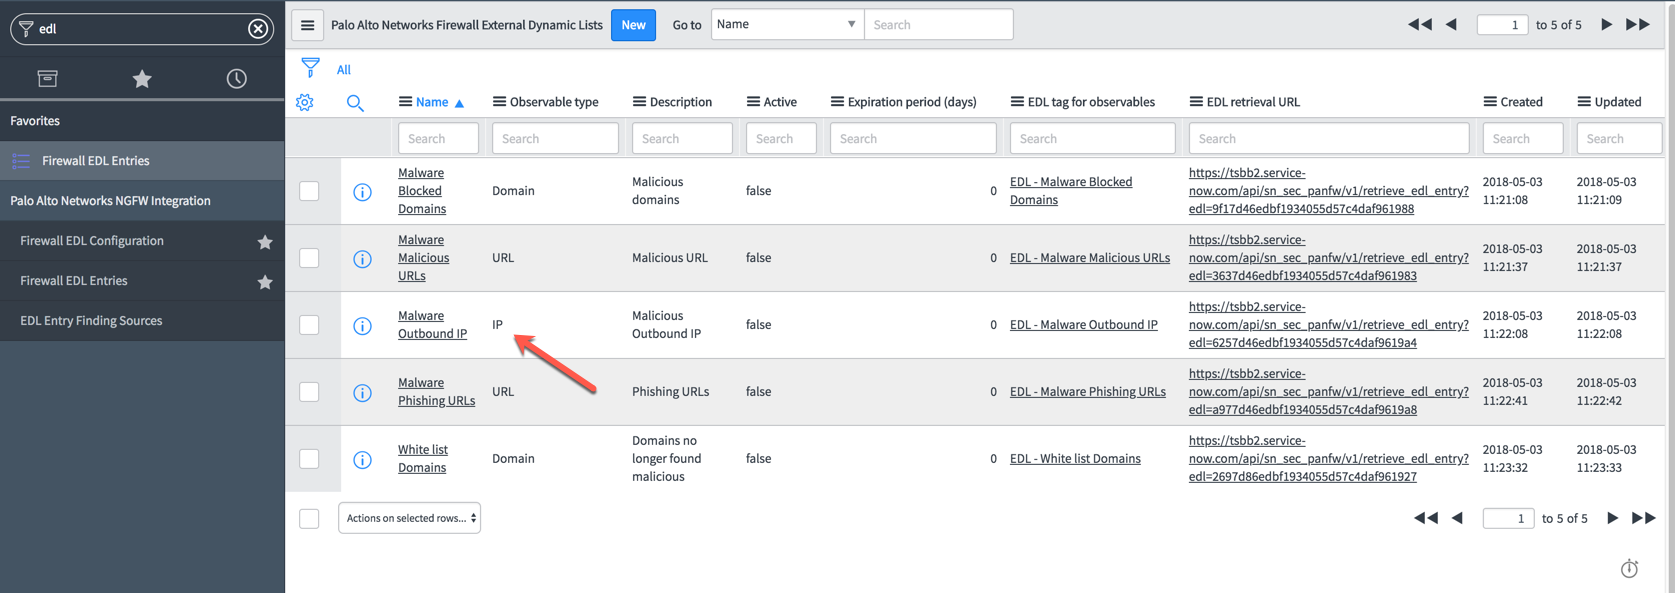
Task: Go to first page at top
Action: point(1419,24)
